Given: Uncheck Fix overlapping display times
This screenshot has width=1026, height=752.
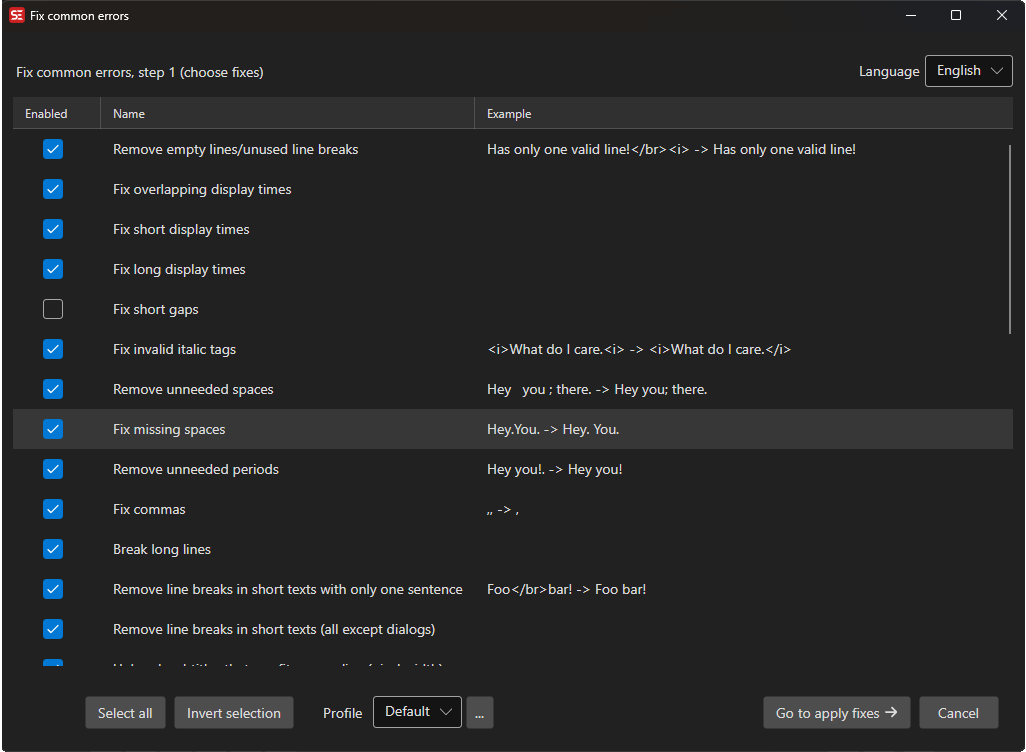Looking at the screenshot, I should click(x=52, y=189).
